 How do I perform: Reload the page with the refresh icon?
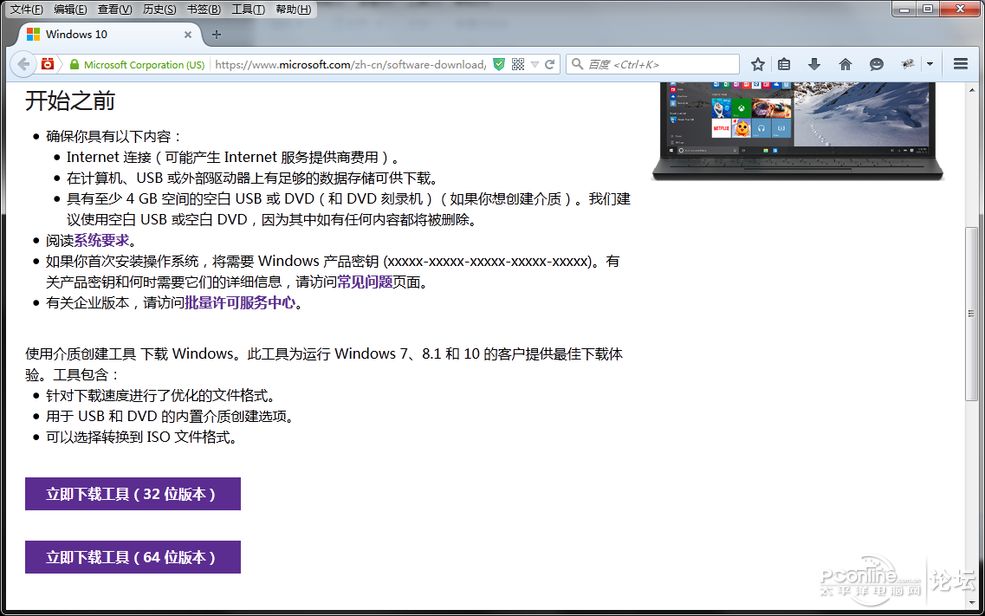click(550, 64)
